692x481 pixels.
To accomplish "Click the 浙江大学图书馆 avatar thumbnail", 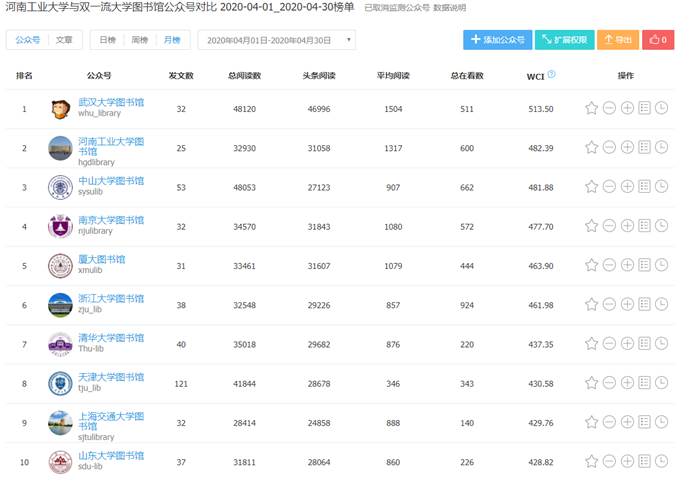I will 60,304.
